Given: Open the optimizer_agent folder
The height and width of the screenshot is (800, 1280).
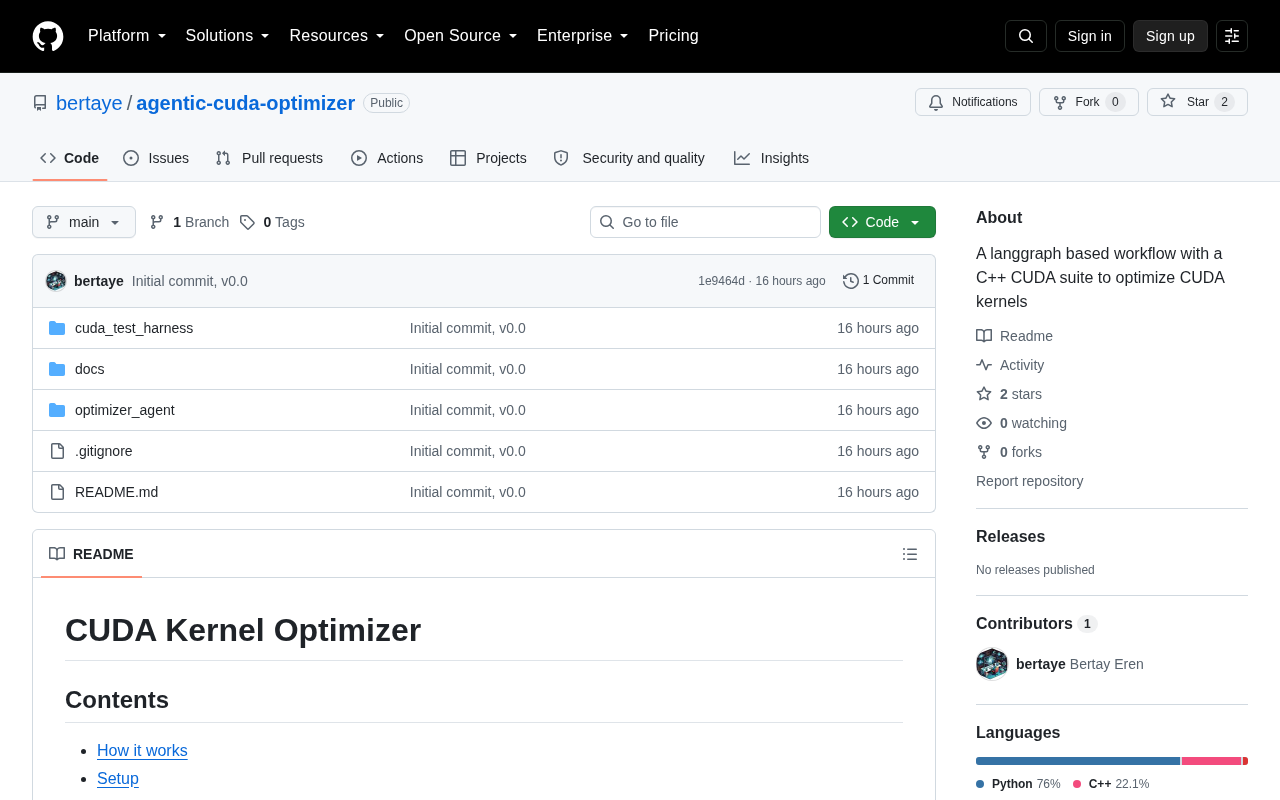Looking at the screenshot, I should click(125, 410).
